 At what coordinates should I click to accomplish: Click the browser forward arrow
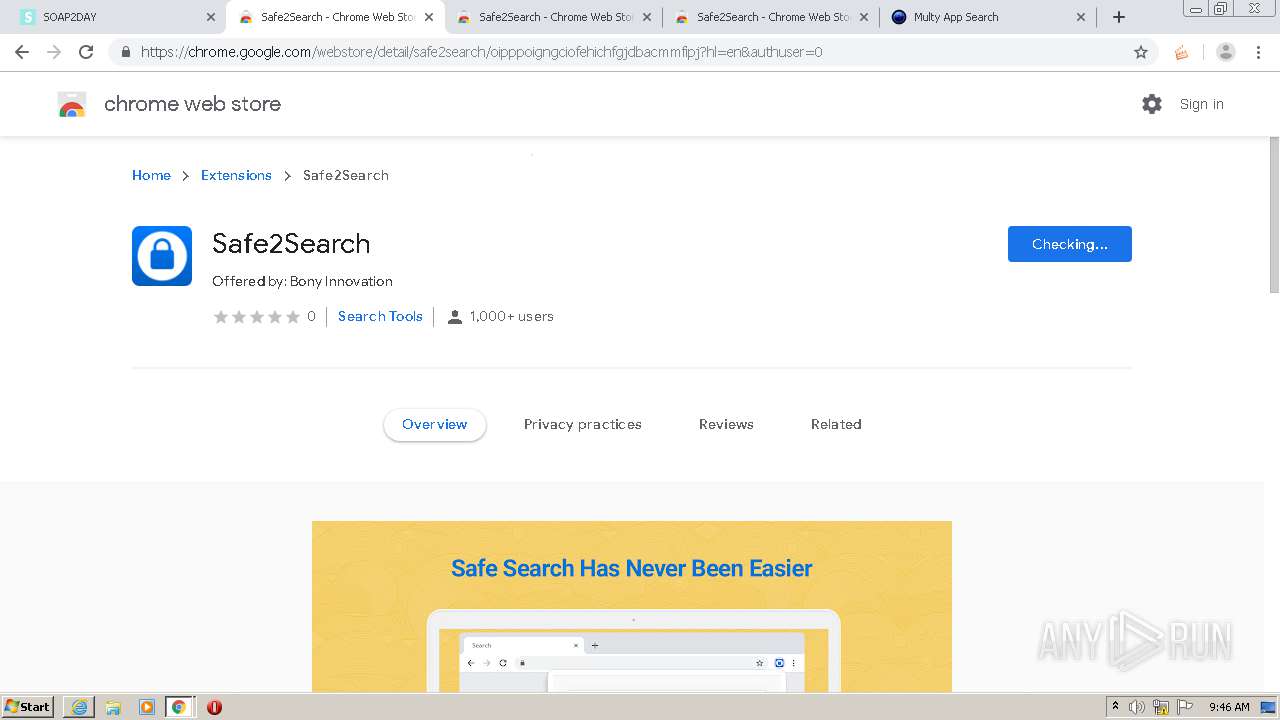[x=54, y=52]
